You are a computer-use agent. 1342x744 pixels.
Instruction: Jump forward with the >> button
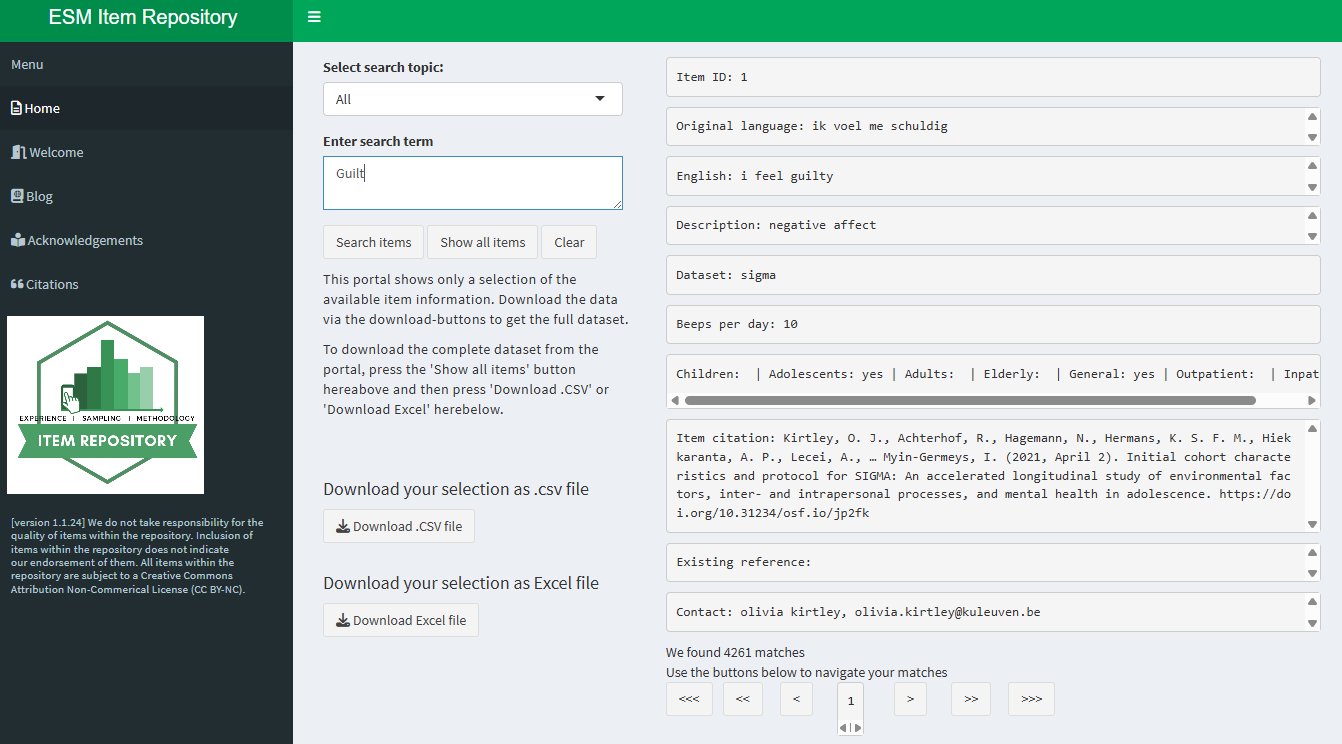tap(971, 699)
